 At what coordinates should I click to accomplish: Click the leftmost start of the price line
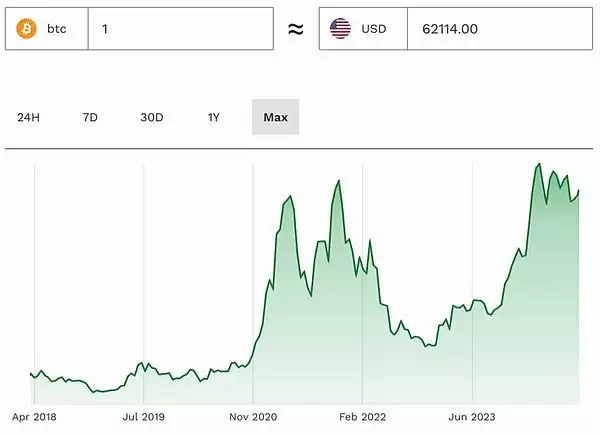click(x=31, y=374)
